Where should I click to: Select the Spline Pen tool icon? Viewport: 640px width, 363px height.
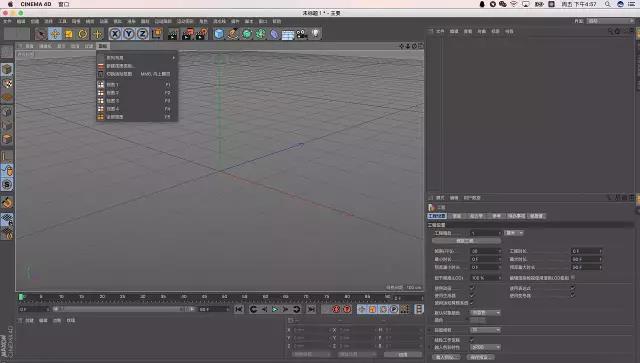point(233,34)
